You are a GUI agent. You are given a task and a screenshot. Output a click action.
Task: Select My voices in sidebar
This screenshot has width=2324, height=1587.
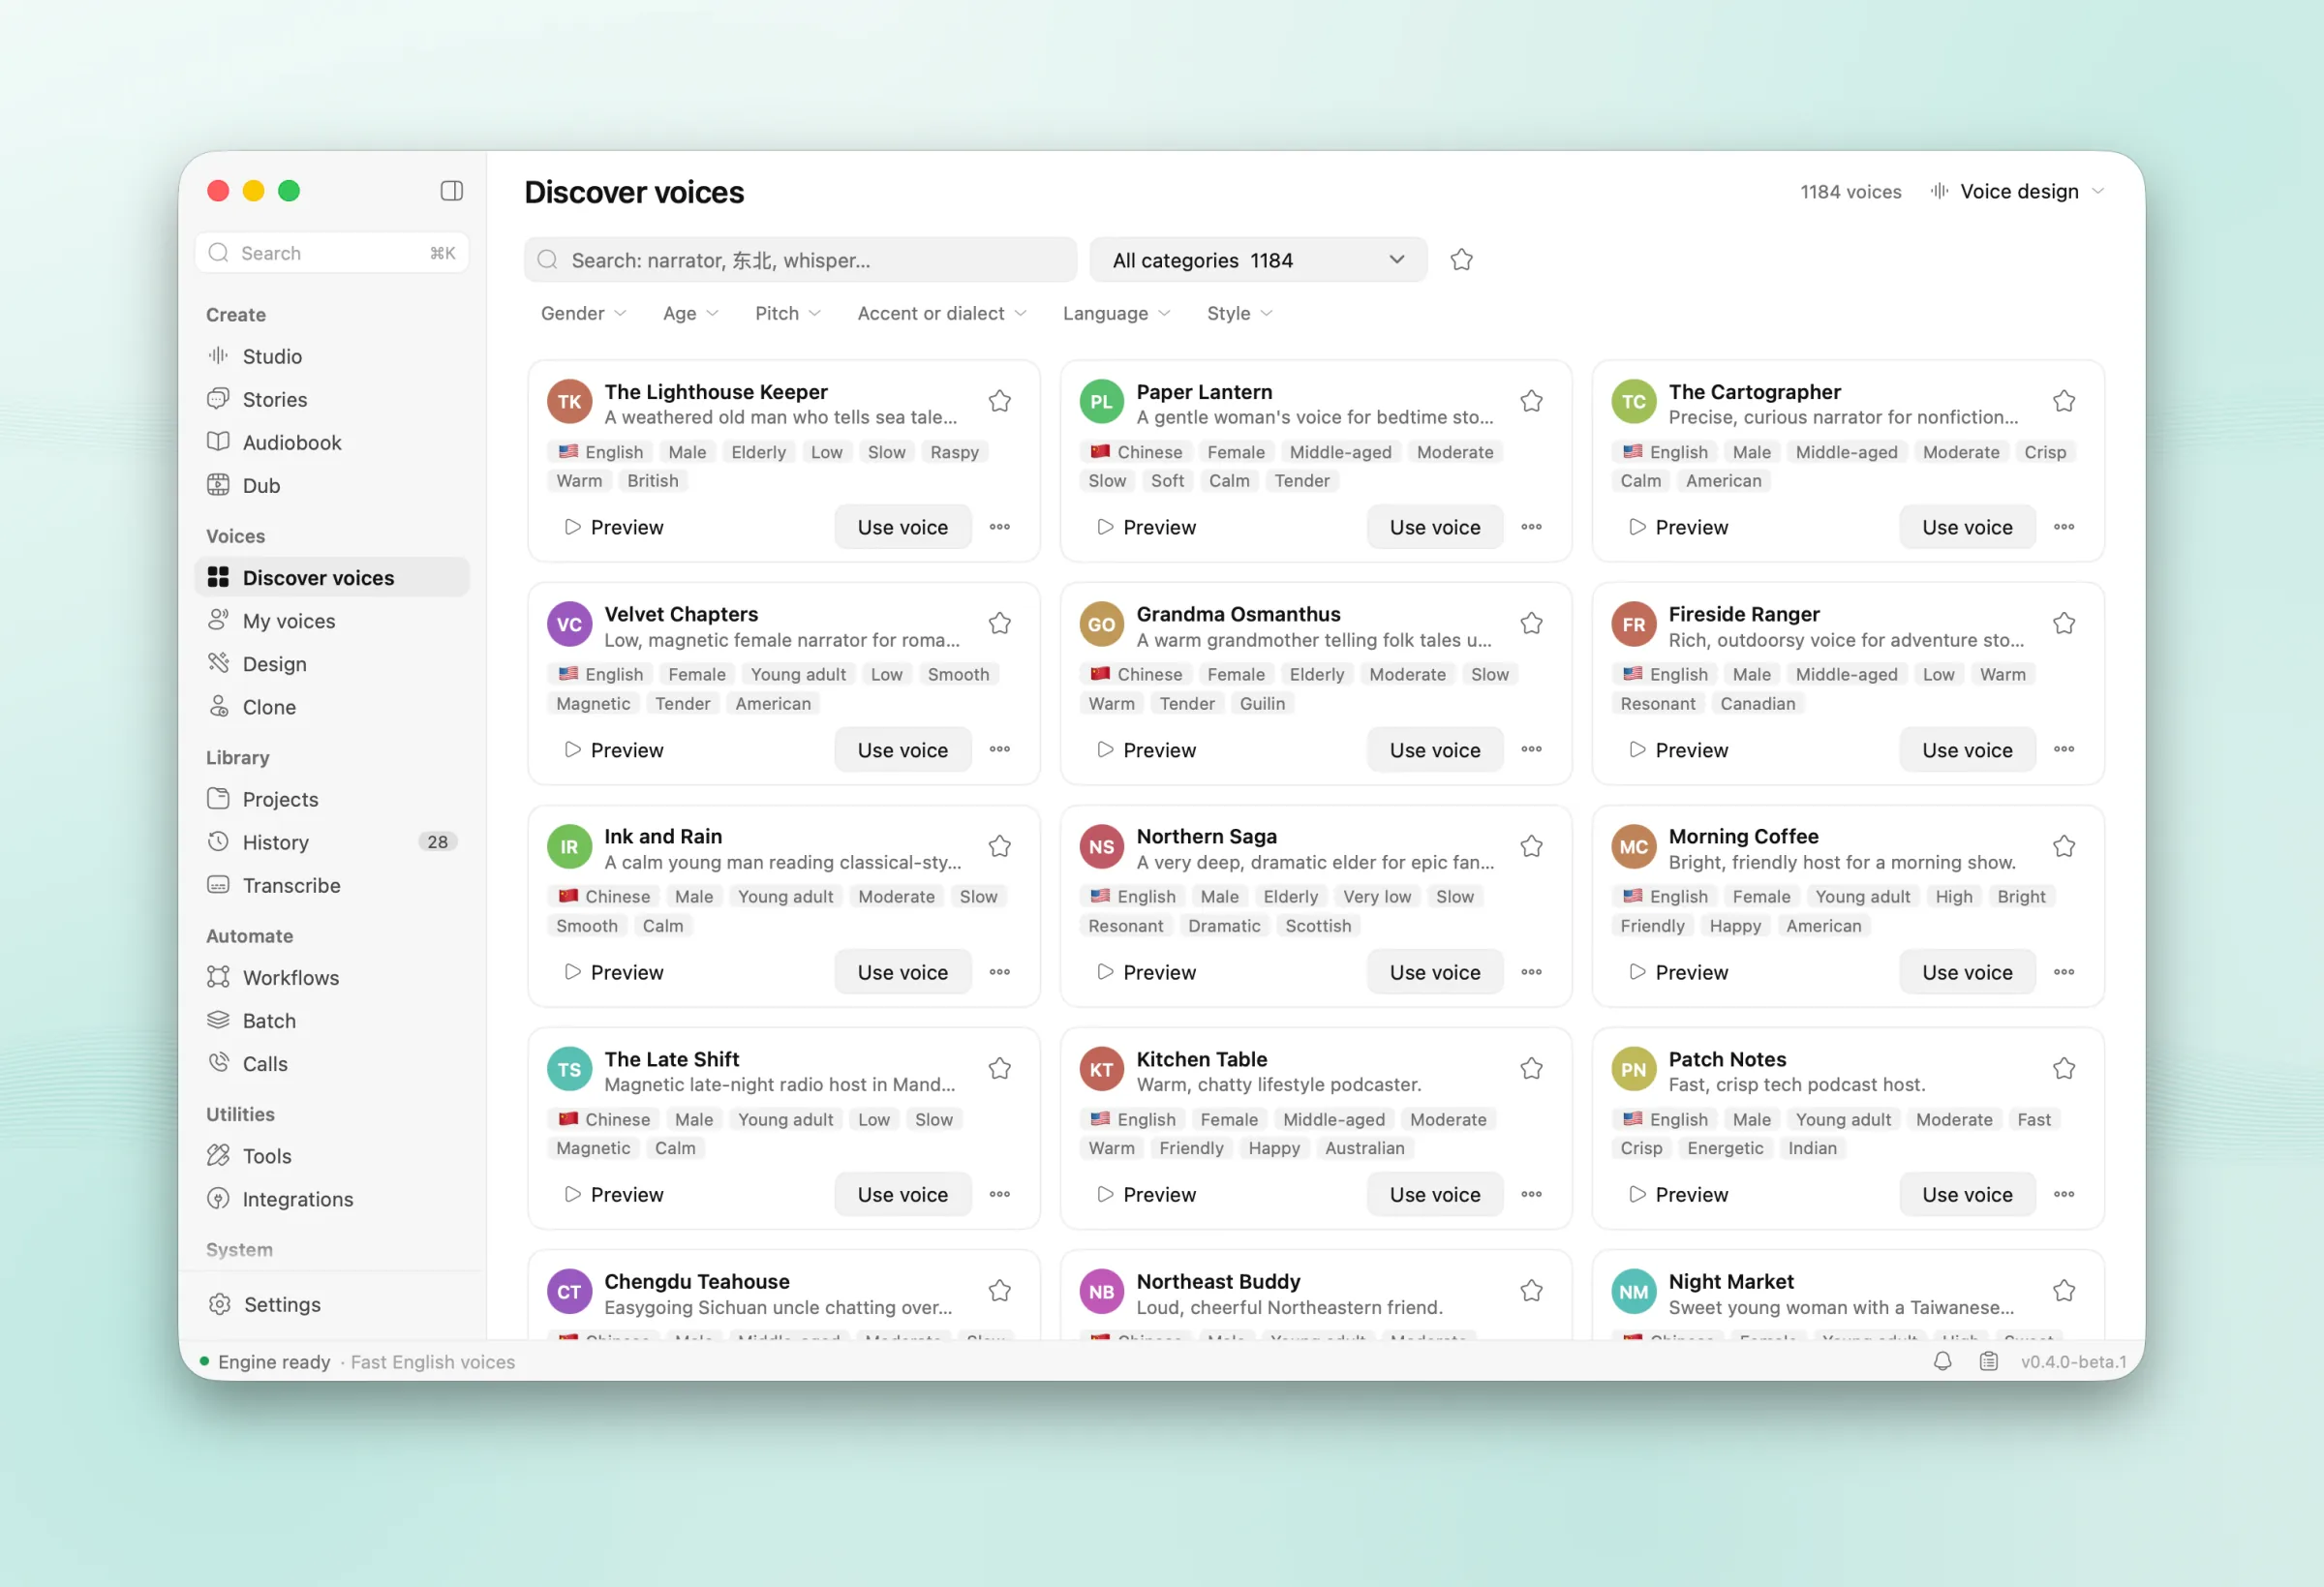tap(331, 621)
